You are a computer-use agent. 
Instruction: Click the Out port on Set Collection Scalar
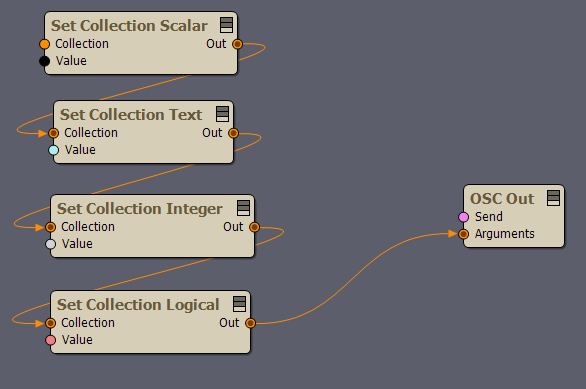coord(237,44)
